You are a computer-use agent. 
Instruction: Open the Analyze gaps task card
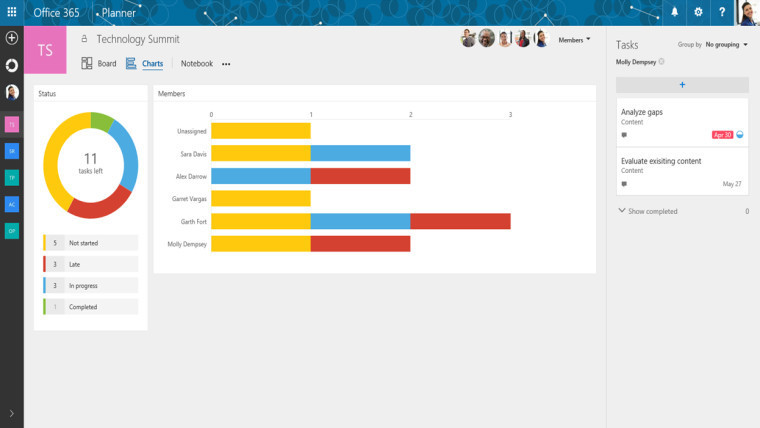[x=682, y=123]
